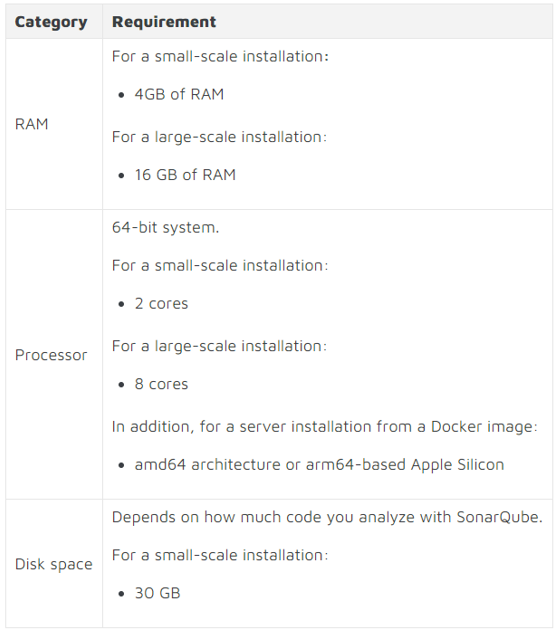Click the 2 cores bullet item
This screenshot has height=629, width=555.
point(161,304)
